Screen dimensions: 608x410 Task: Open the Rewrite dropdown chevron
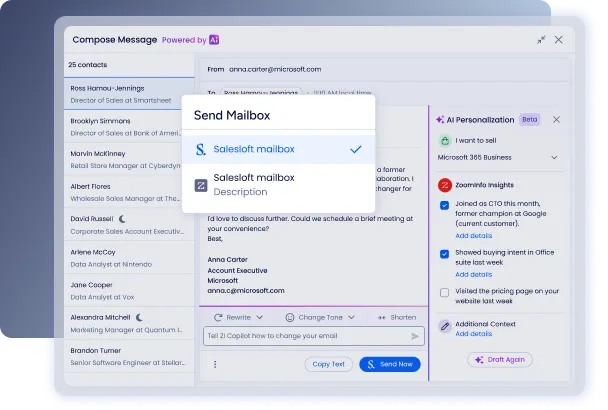point(259,318)
